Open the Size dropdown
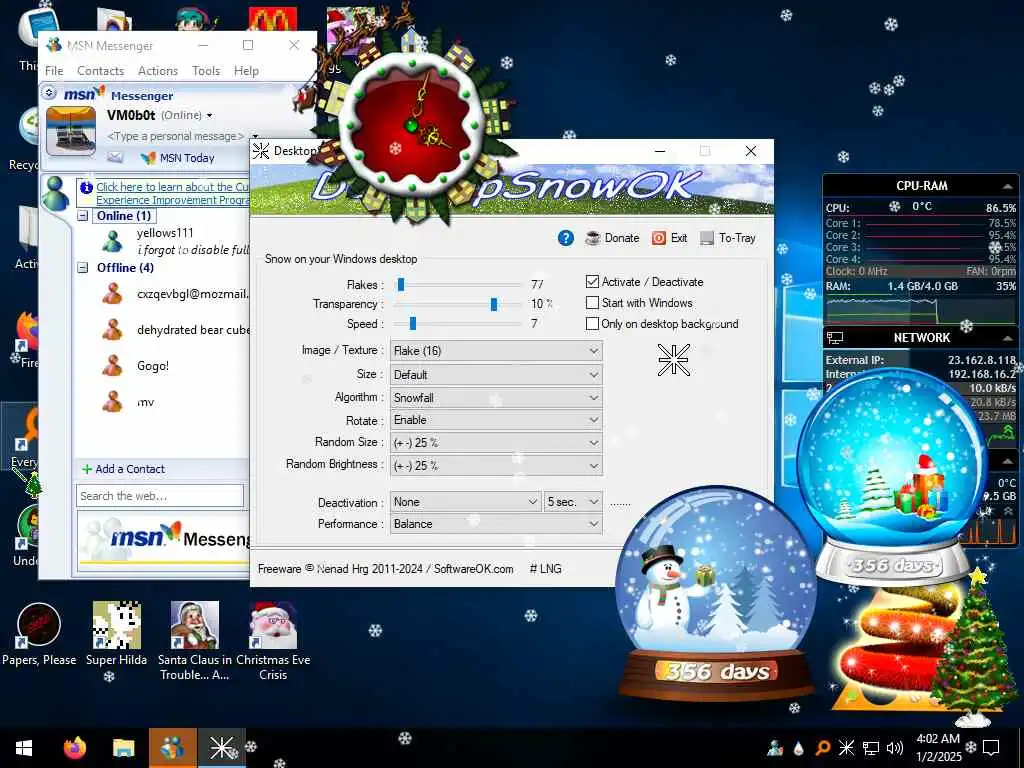The image size is (1024, 768). point(496,375)
